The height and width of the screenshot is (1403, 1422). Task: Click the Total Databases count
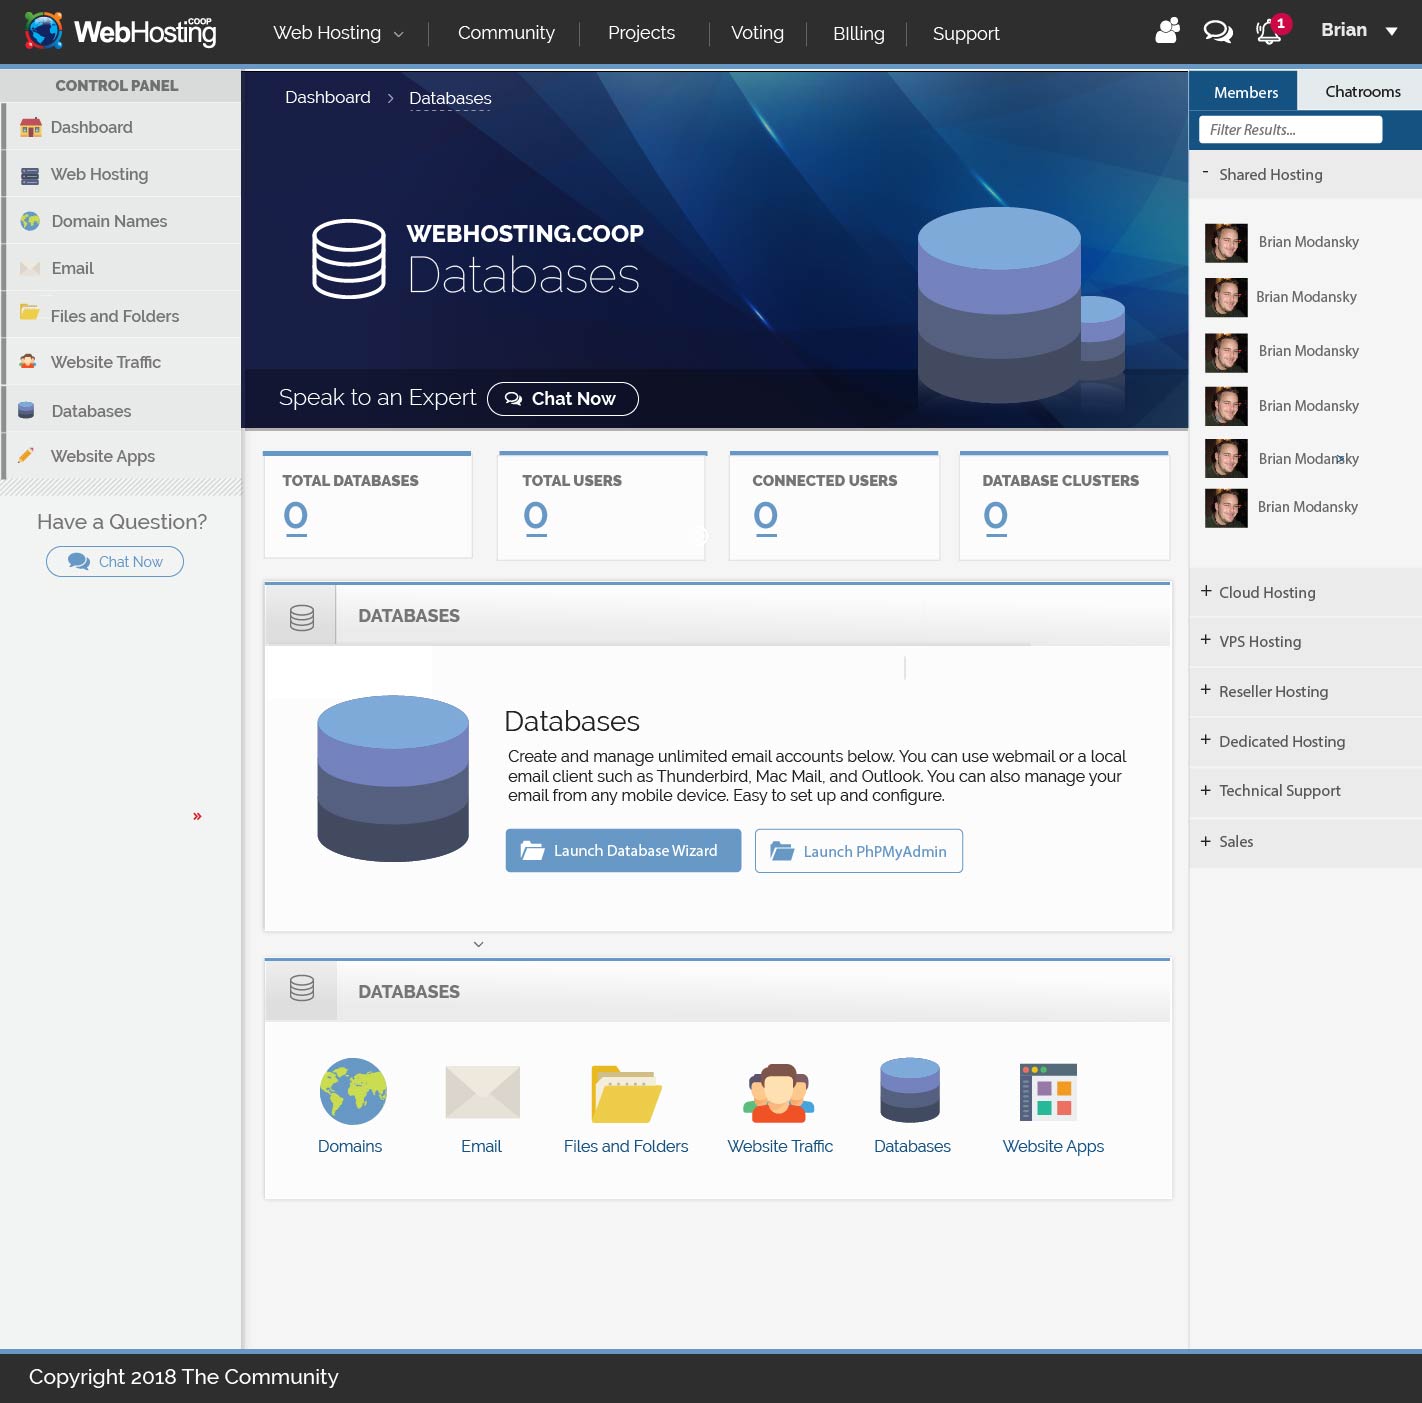[296, 516]
